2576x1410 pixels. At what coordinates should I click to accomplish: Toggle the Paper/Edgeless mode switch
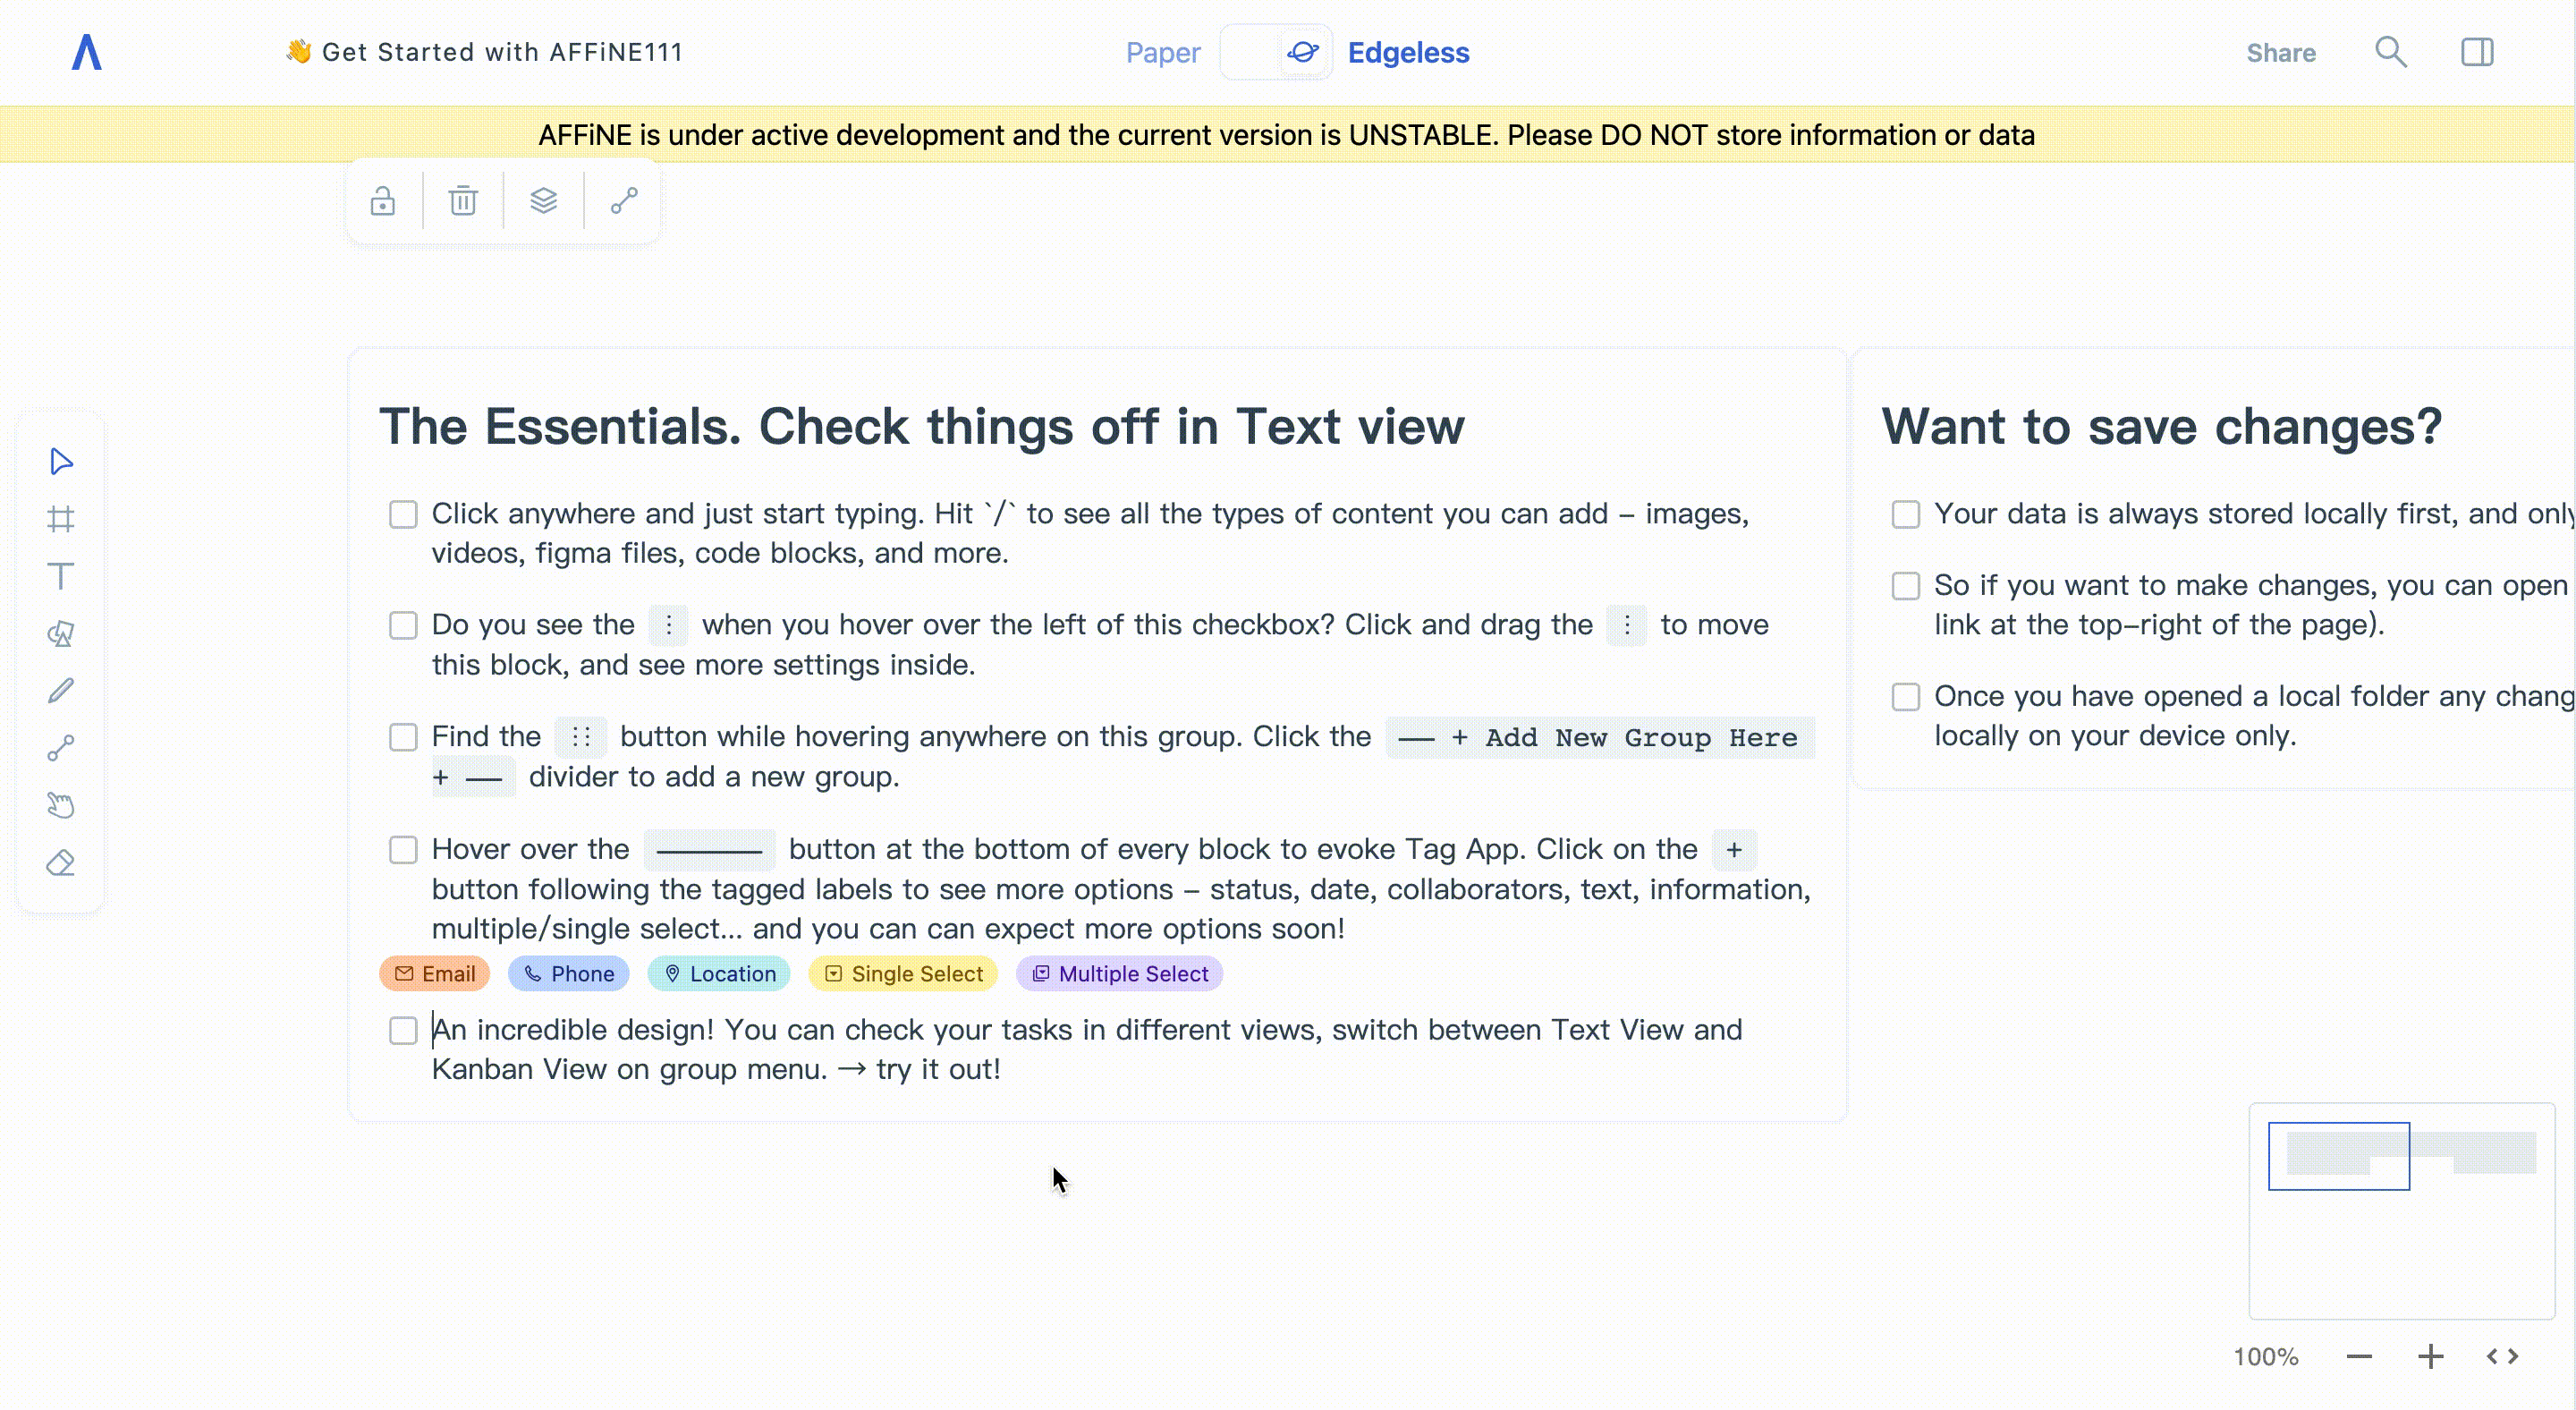1276,52
